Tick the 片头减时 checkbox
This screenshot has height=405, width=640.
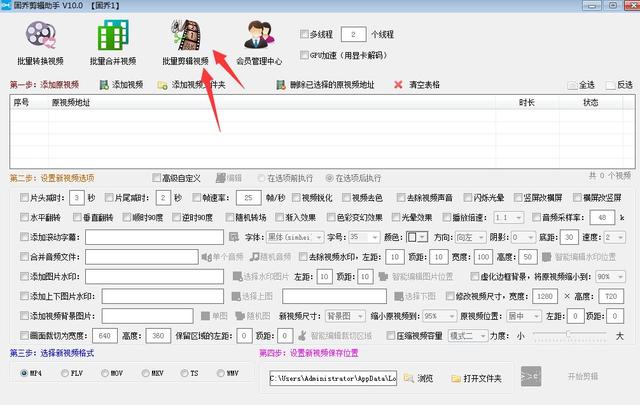(x=24, y=198)
